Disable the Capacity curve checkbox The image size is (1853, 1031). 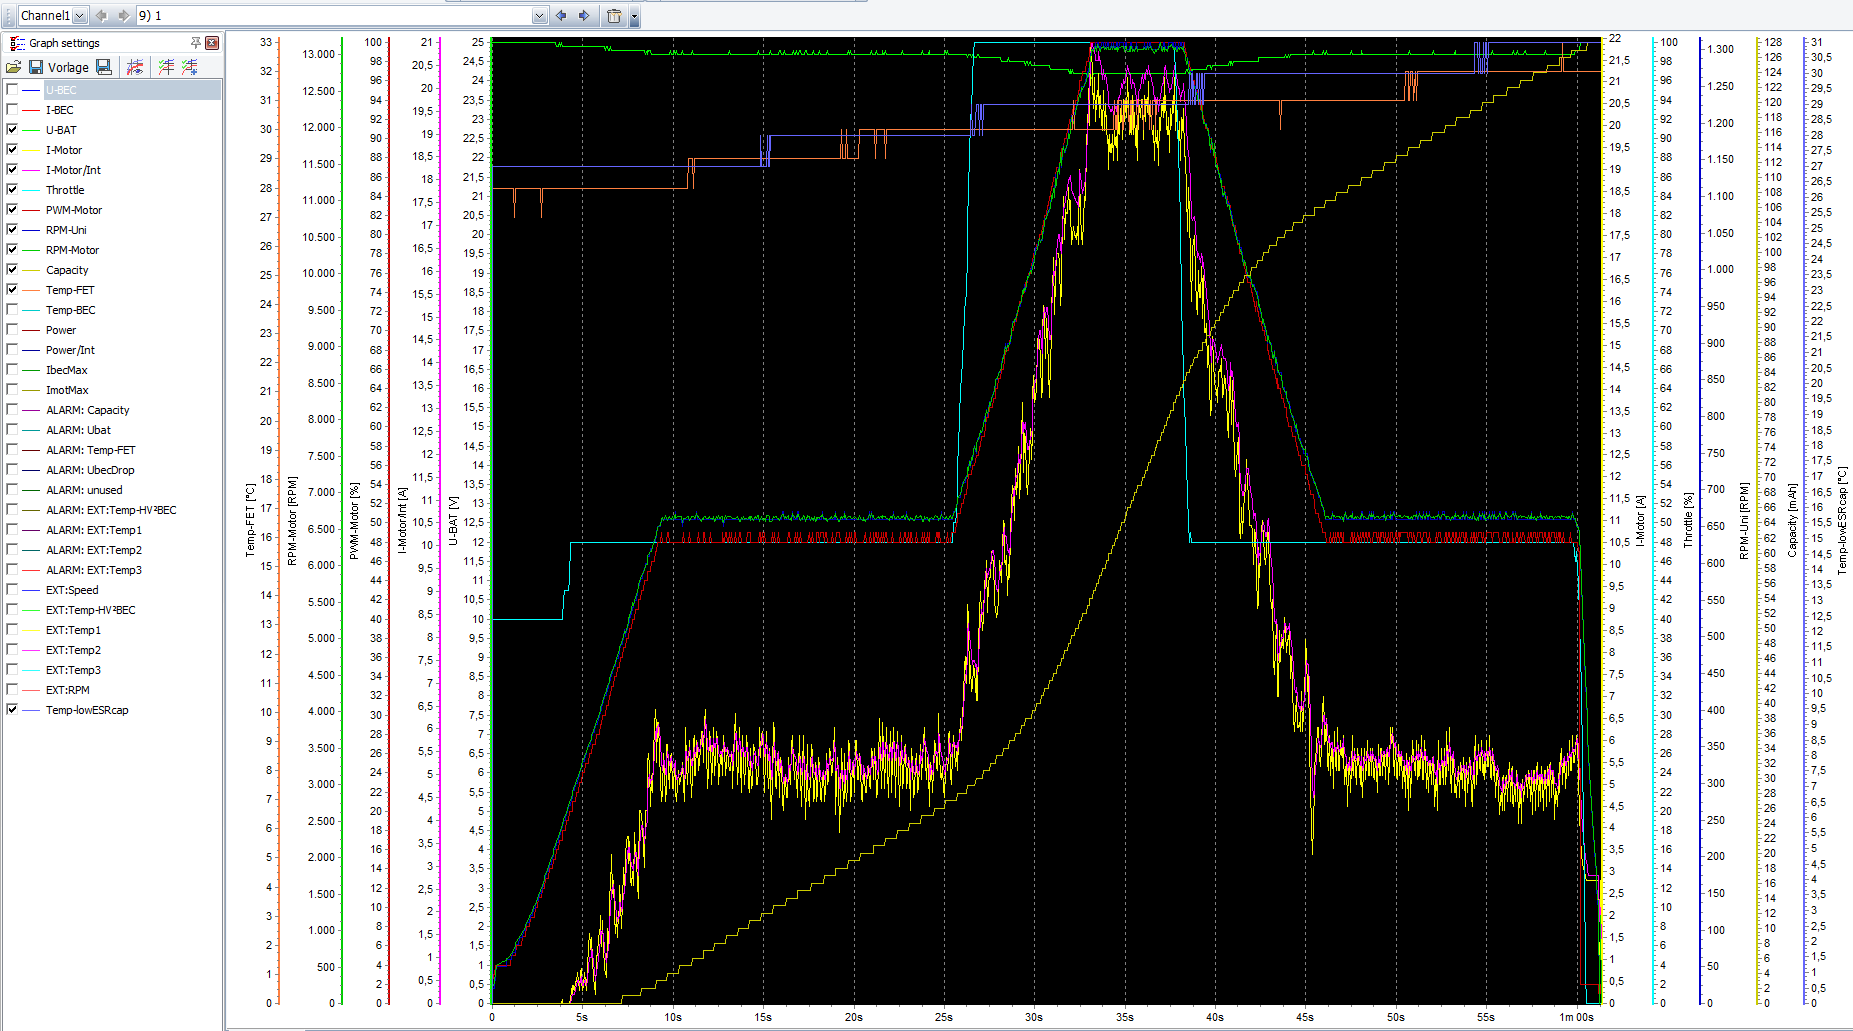pyautogui.click(x=12, y=270)
